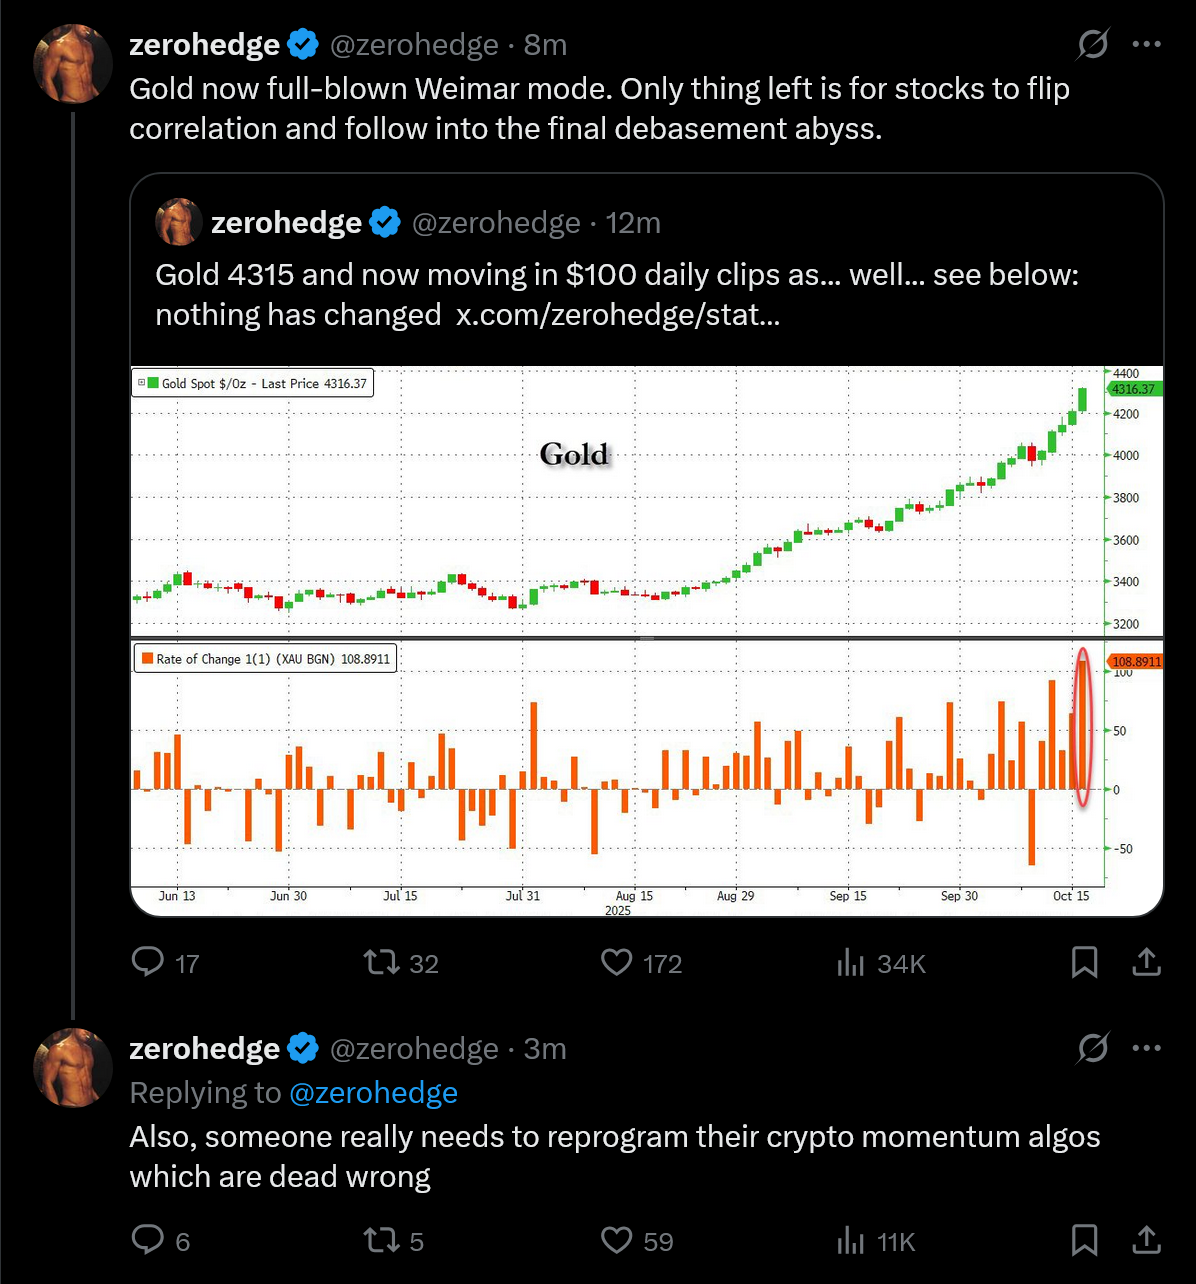Click reply icon on the first tweet

click(148, 962)
